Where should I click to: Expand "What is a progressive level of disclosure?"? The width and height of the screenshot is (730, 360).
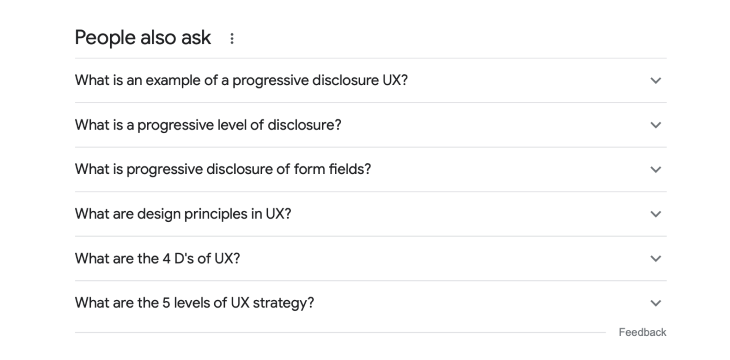[371, 125]
